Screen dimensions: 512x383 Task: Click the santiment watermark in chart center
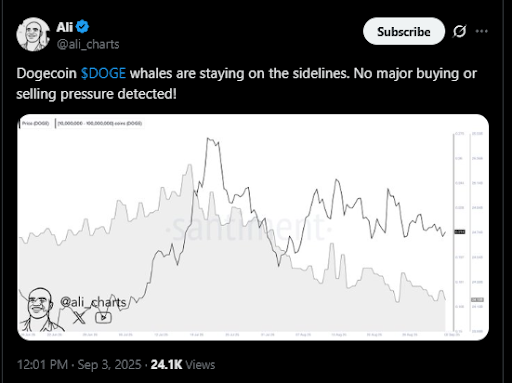click(x=248, y=229)
